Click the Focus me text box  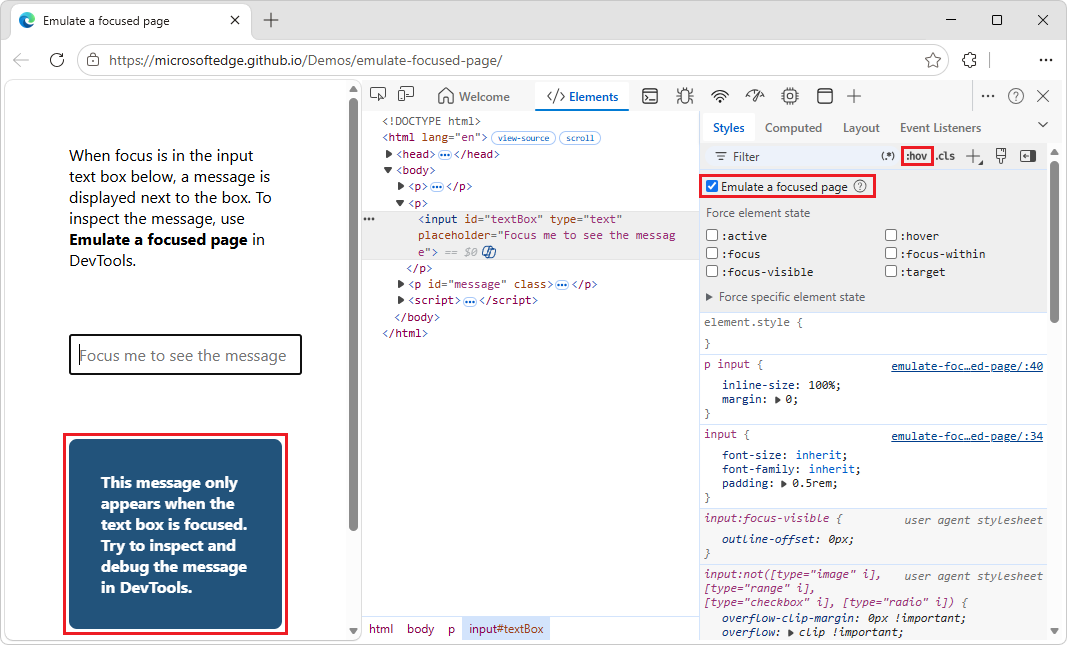pos(185,354)
